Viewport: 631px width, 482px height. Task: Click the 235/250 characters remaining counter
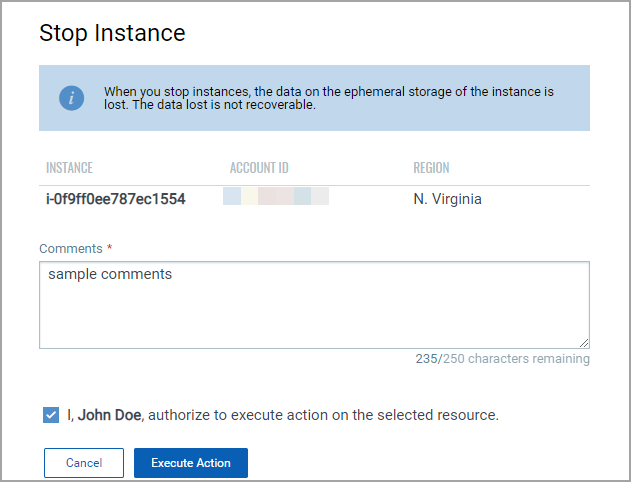coord(502,359)
